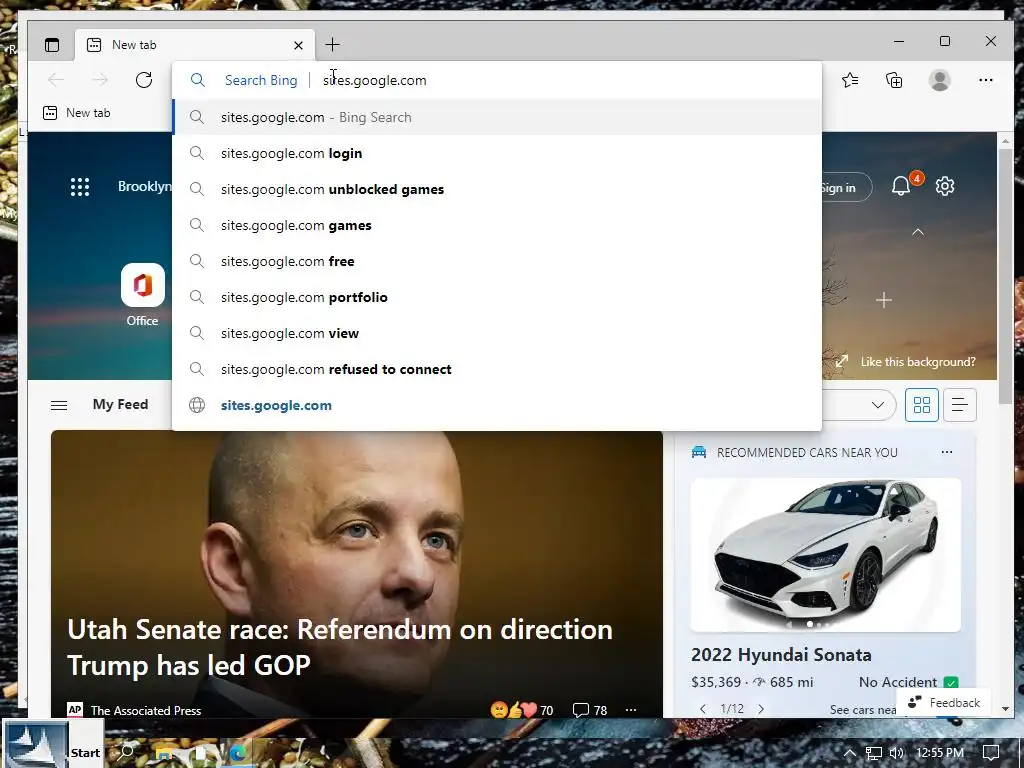Open a new tab with the plus button
Viewport: 1024px width, 768px height.
332,44
